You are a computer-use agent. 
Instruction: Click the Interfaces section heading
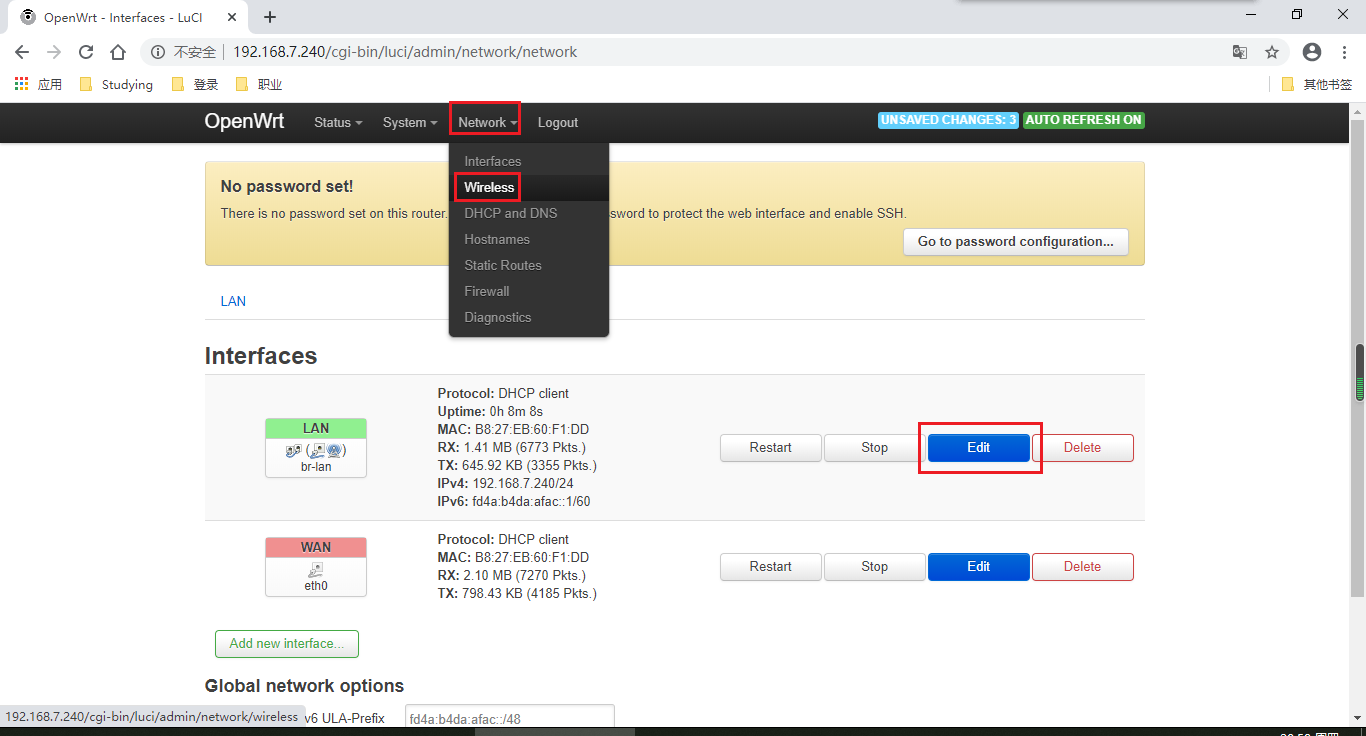(x=261, y=356)
